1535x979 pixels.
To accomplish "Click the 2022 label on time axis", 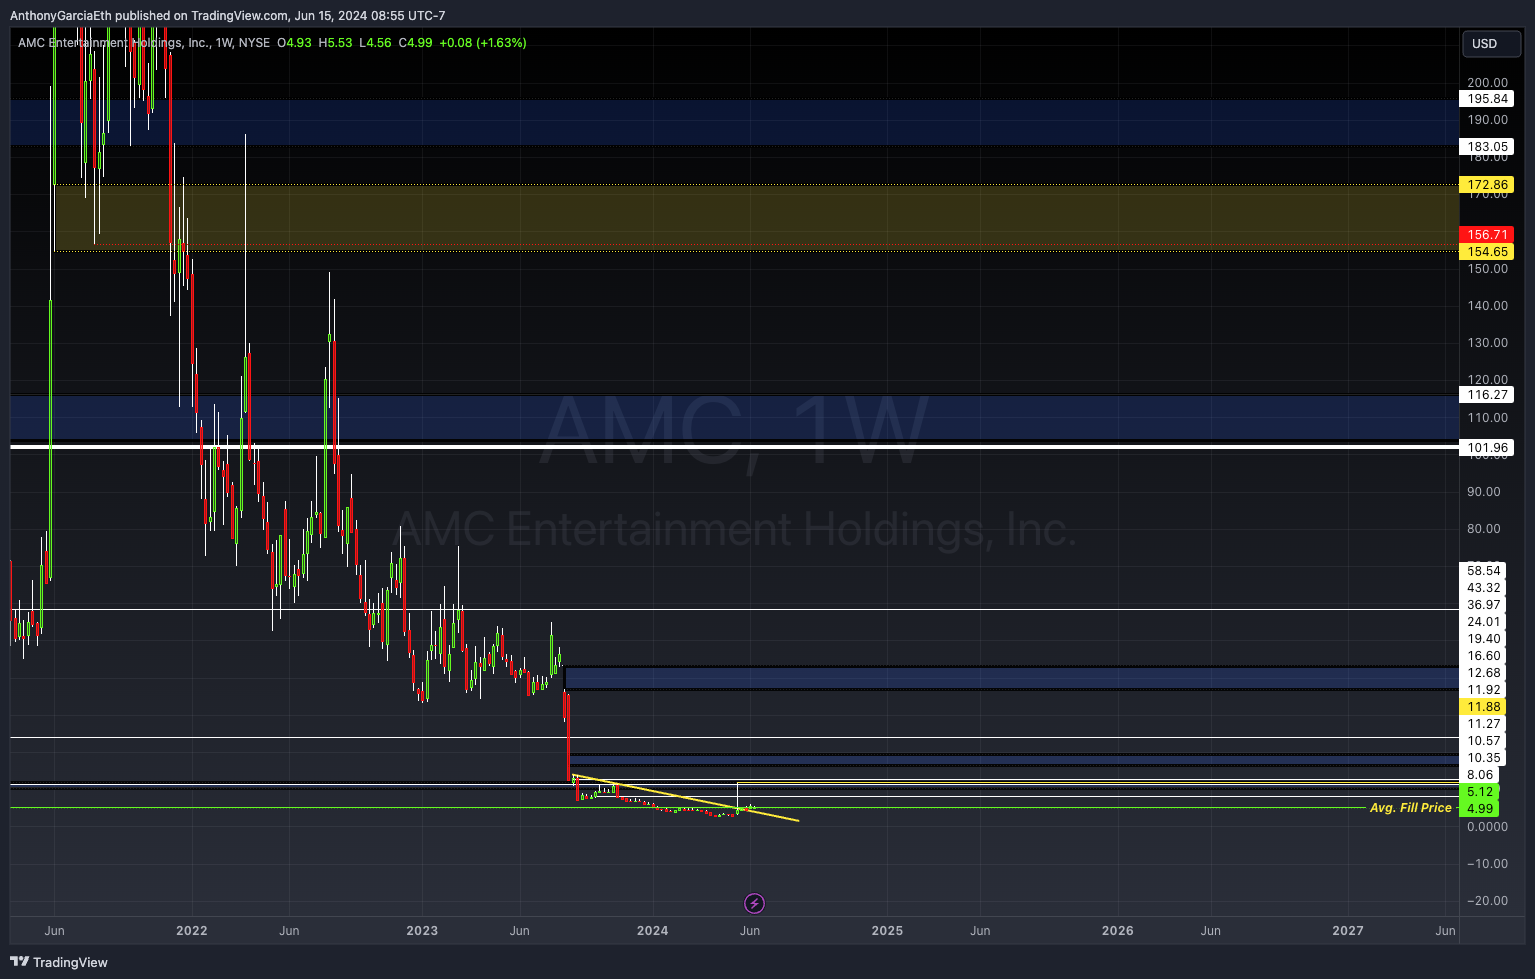I will click(191, 931).
